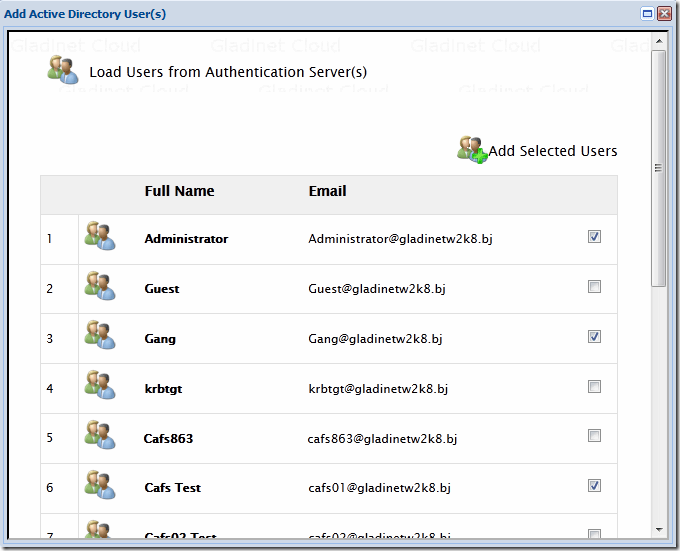Screen dimensions: 680x551
Task: Click the scrollbar up arrow
Action: pos(659,41)
